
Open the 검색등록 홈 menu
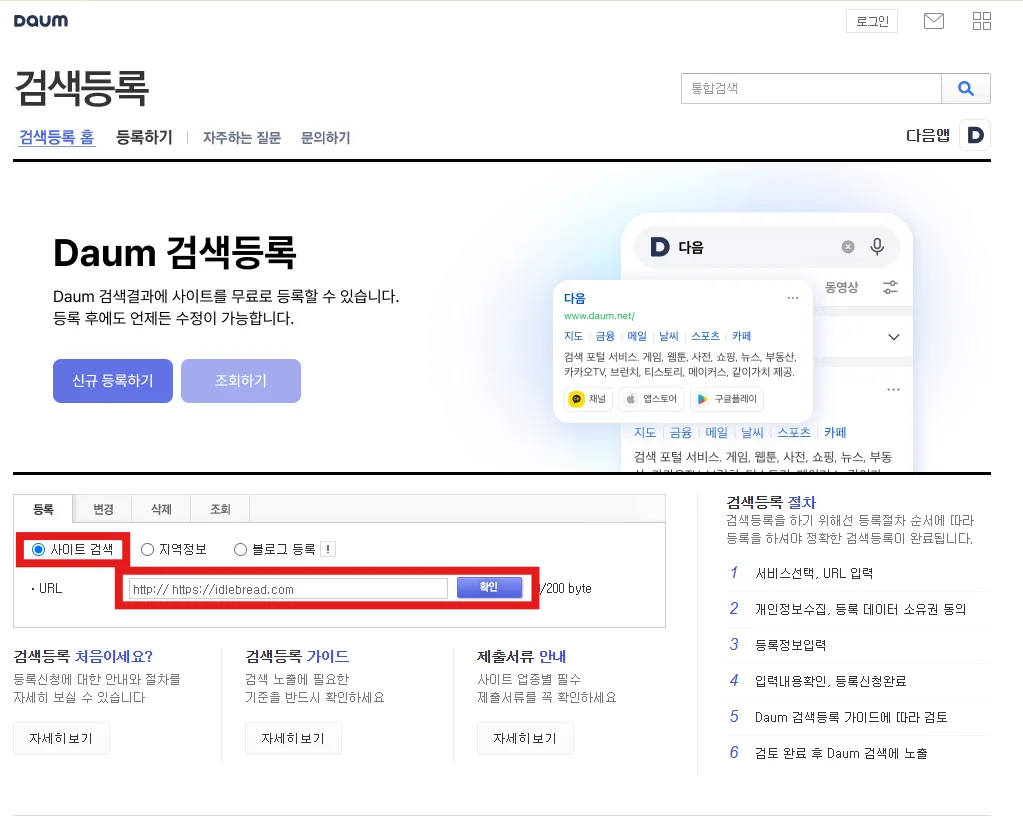57,137
